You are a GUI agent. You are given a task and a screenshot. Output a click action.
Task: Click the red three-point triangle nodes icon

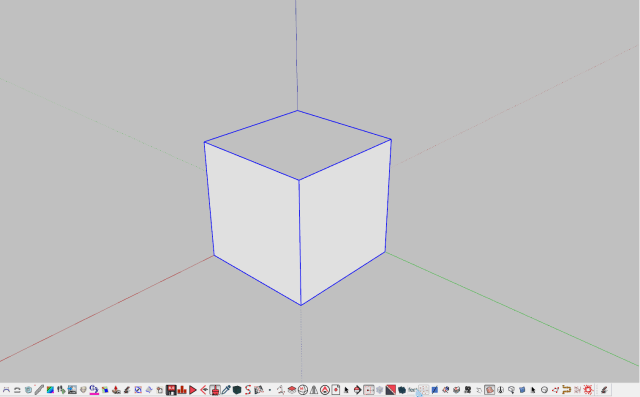click(x=556, y=390)
